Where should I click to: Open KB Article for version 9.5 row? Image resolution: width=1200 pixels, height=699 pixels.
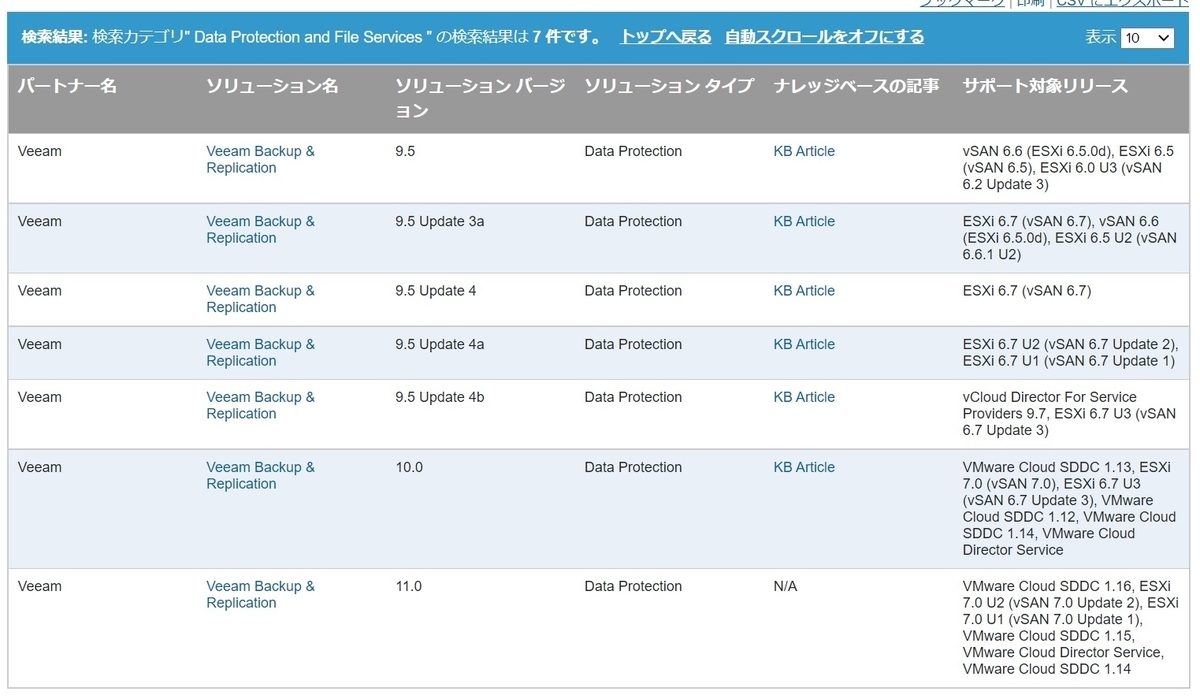[x=804, y=152]
